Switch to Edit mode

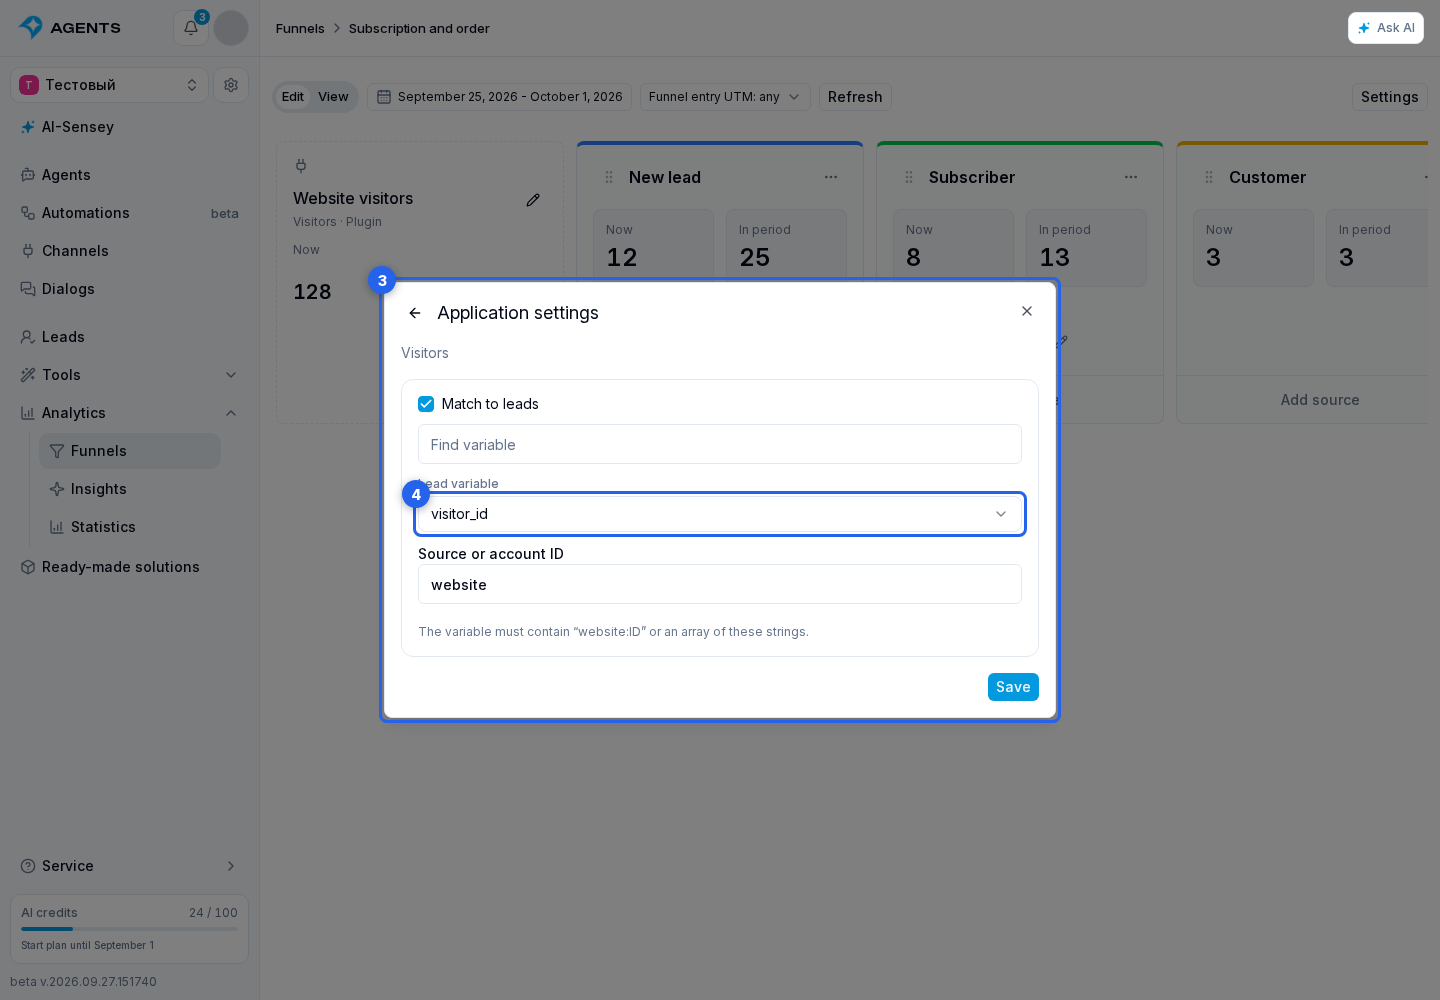[x=293, y=97]
